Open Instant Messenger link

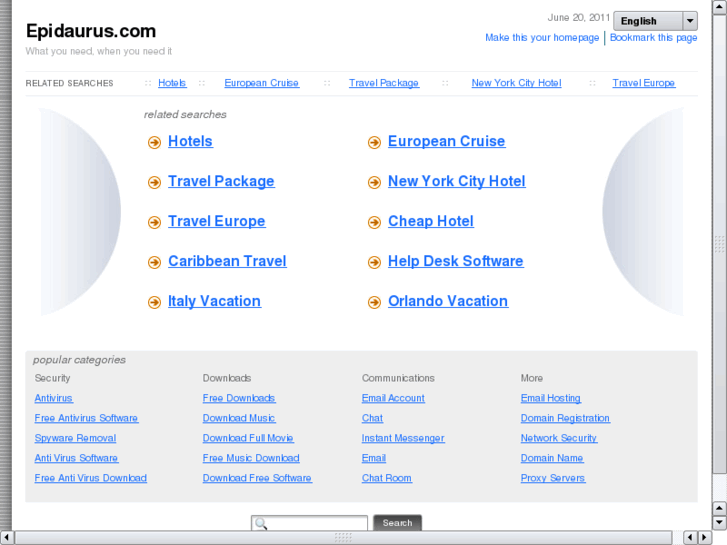(x=403, y=438)
